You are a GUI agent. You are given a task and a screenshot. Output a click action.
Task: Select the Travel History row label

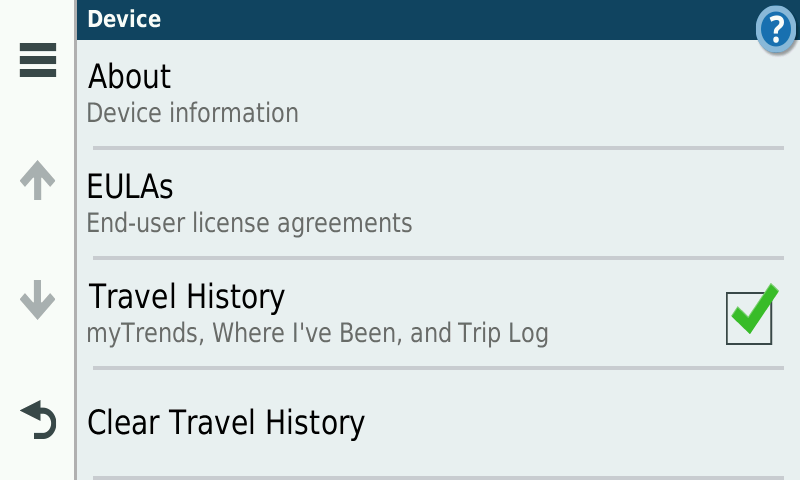[x=187, y=297]
